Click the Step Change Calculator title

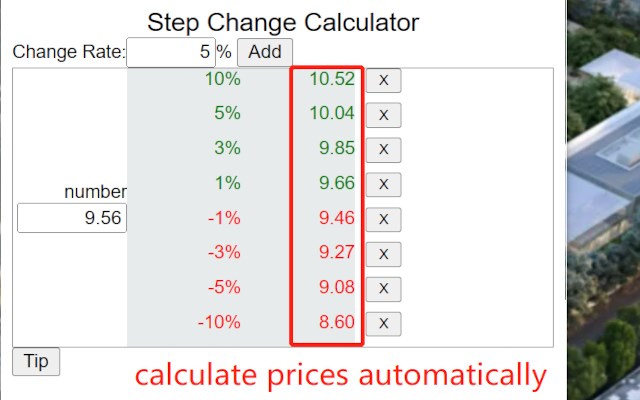point(283,22)
